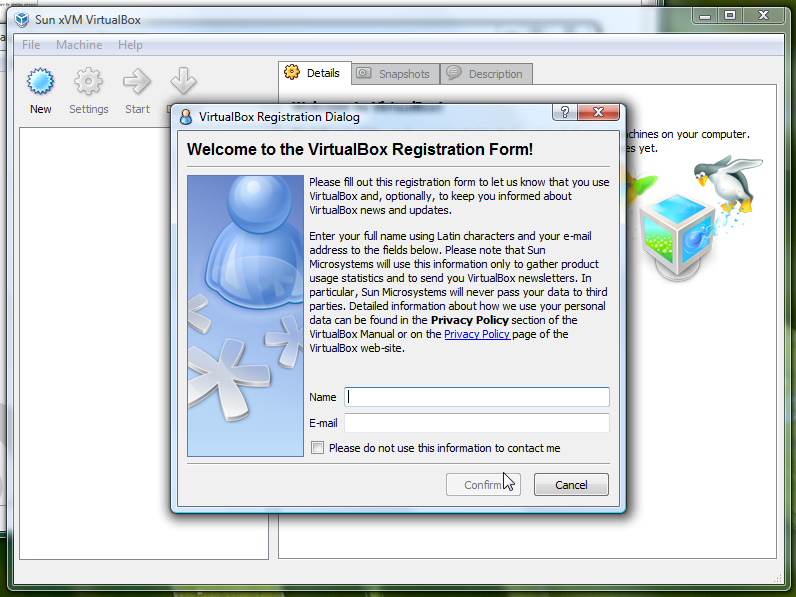Viewport: 796px width, 597px height.
Task: Maximize the Sun xVM VirtualBox window
Action: pos(730,16)
